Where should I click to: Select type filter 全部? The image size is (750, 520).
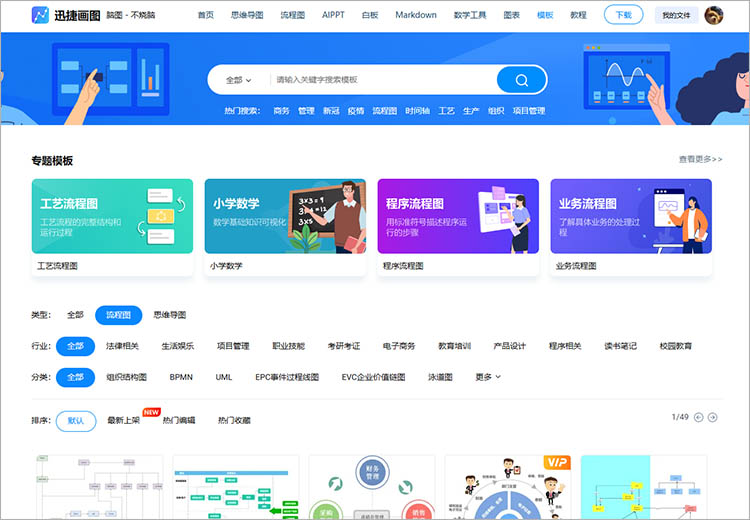(x=75, y=315)
